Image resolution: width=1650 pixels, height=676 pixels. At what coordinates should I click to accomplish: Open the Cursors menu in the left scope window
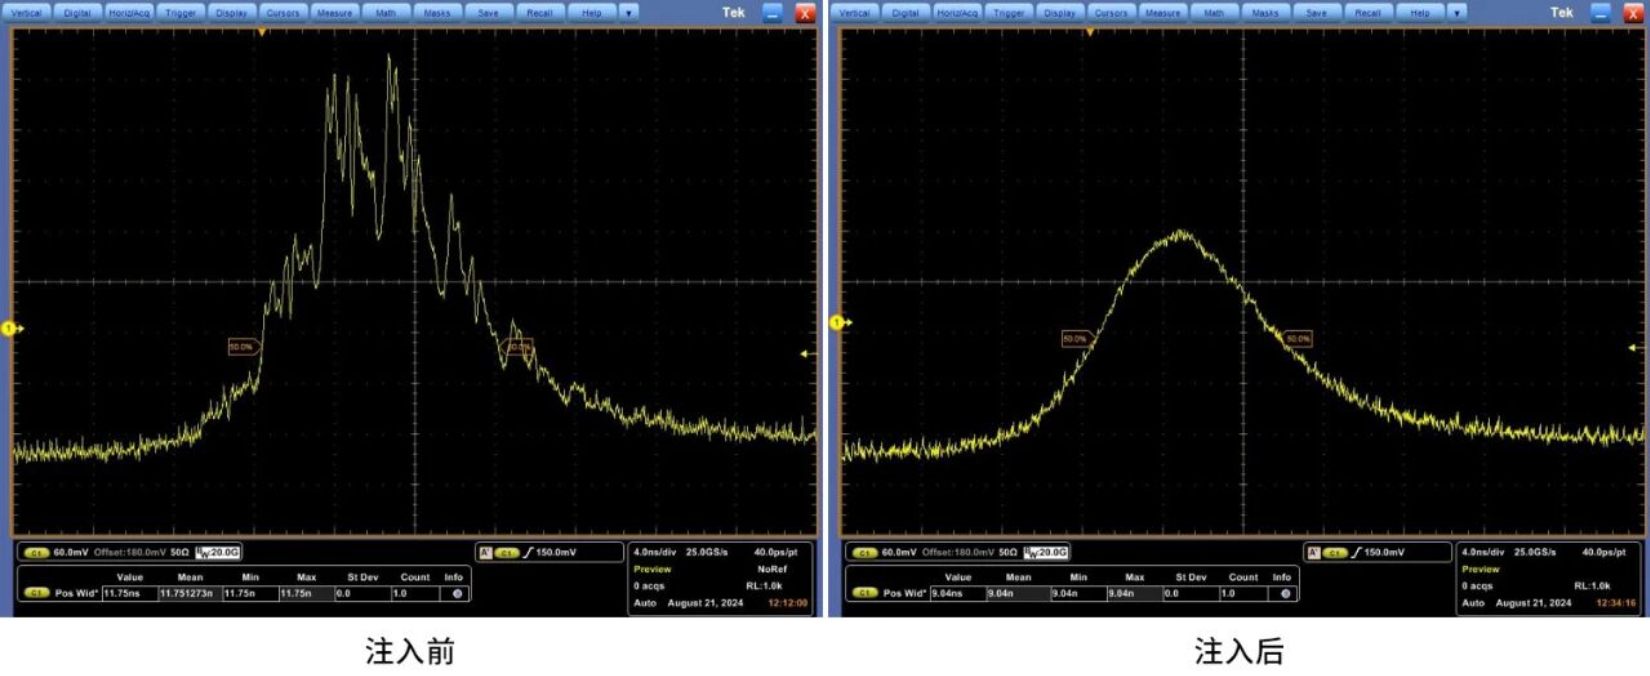coord(282,13)
